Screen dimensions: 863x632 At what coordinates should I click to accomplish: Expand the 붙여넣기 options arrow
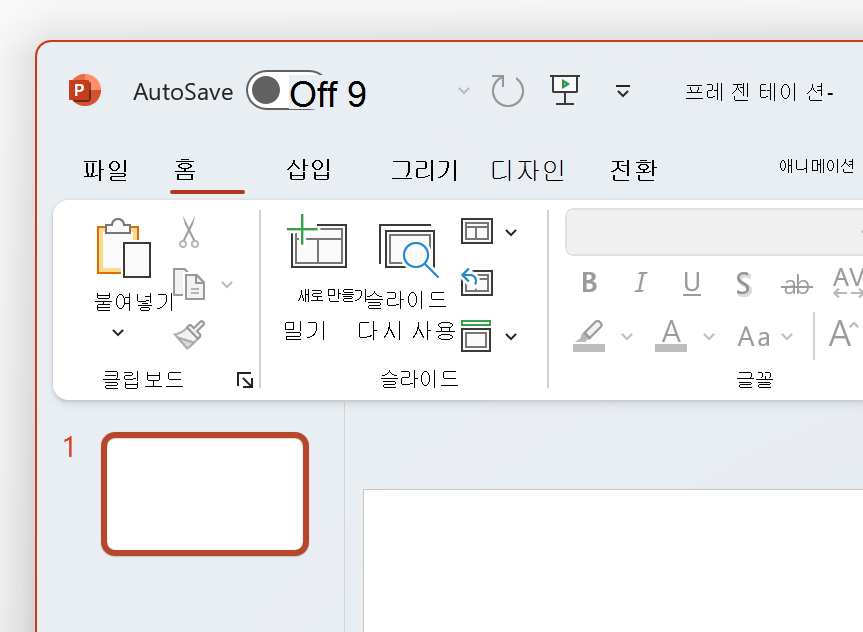[x=118, y=333]
